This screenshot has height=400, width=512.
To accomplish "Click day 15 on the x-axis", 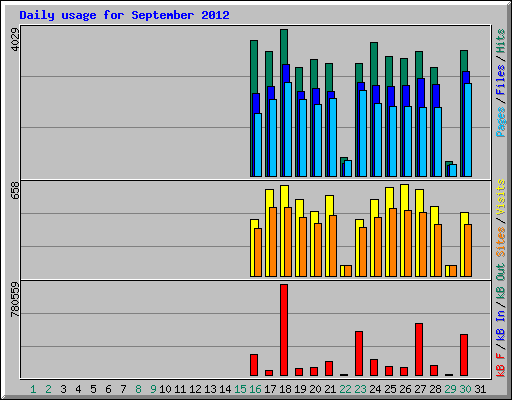I will click(x=240, y=389).
